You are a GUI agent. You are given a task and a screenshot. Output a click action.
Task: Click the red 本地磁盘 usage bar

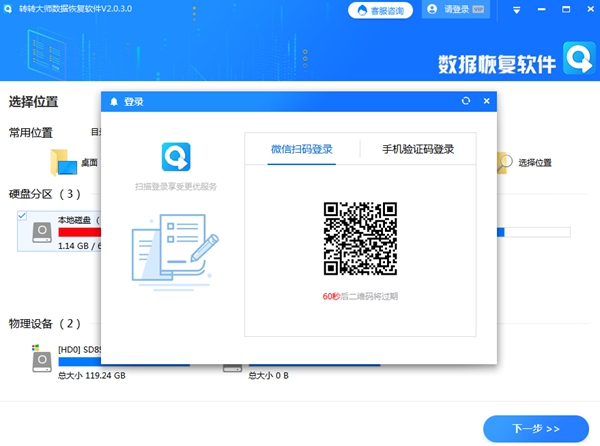(x=80, y=232)
